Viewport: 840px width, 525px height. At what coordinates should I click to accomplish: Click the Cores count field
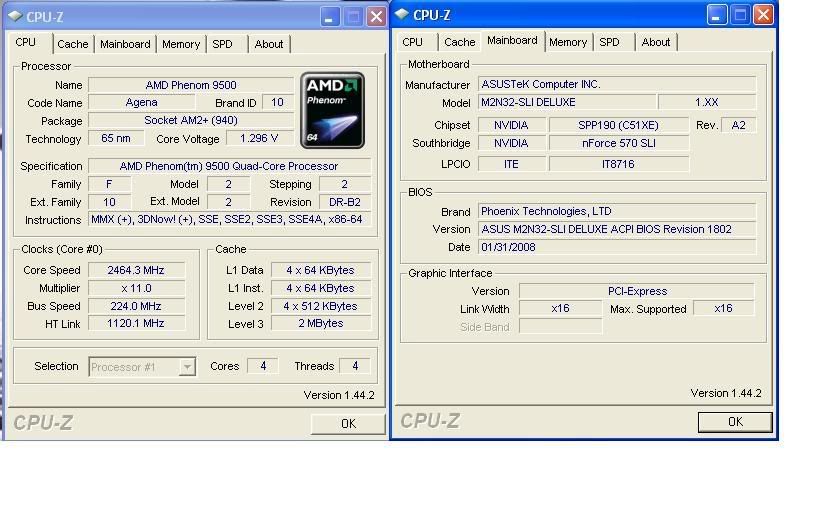(x=262, y=366)
